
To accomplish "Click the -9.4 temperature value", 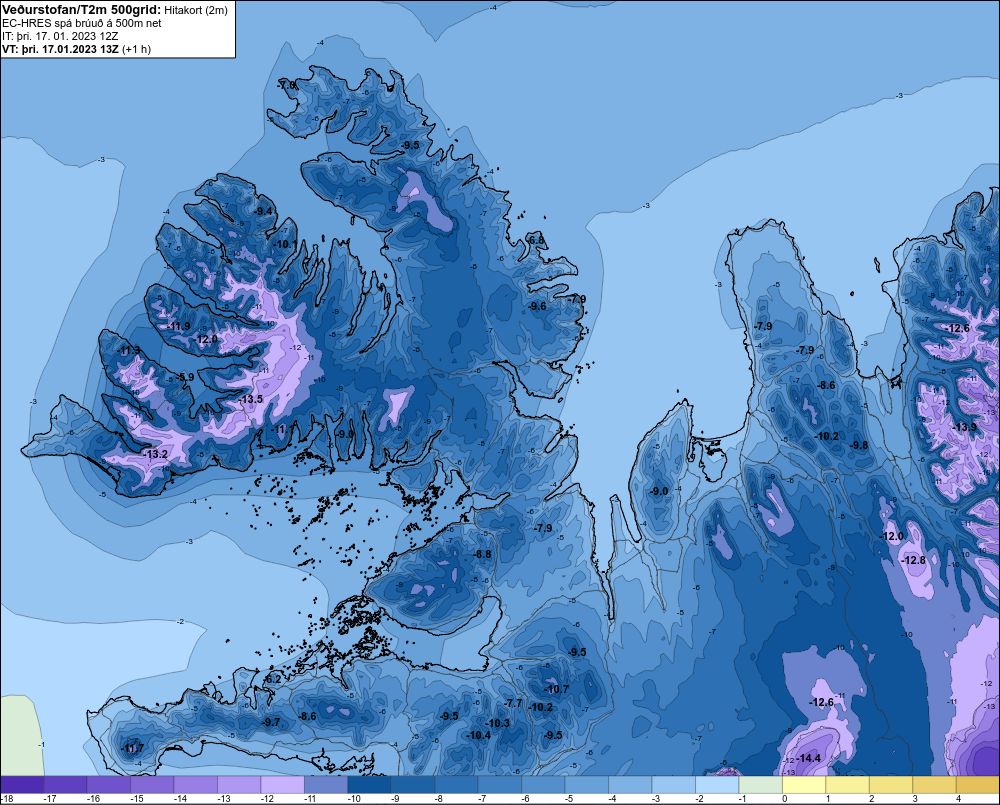I will coord(263,211).
